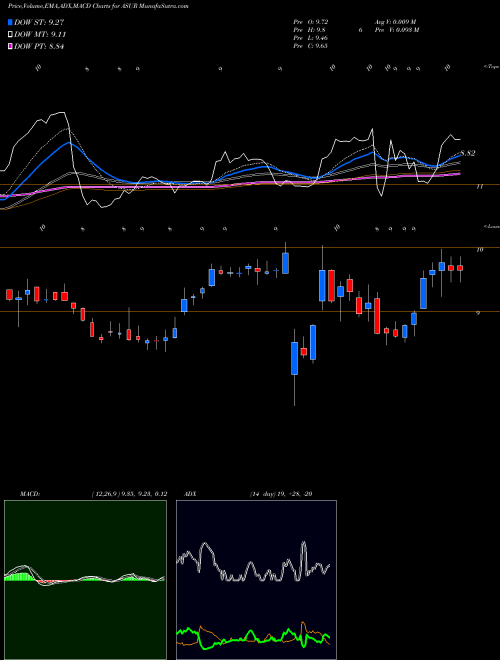Click the 8.82 value label on the EMA line
This screenshot has width=500, height=660.
click(468, 153)
